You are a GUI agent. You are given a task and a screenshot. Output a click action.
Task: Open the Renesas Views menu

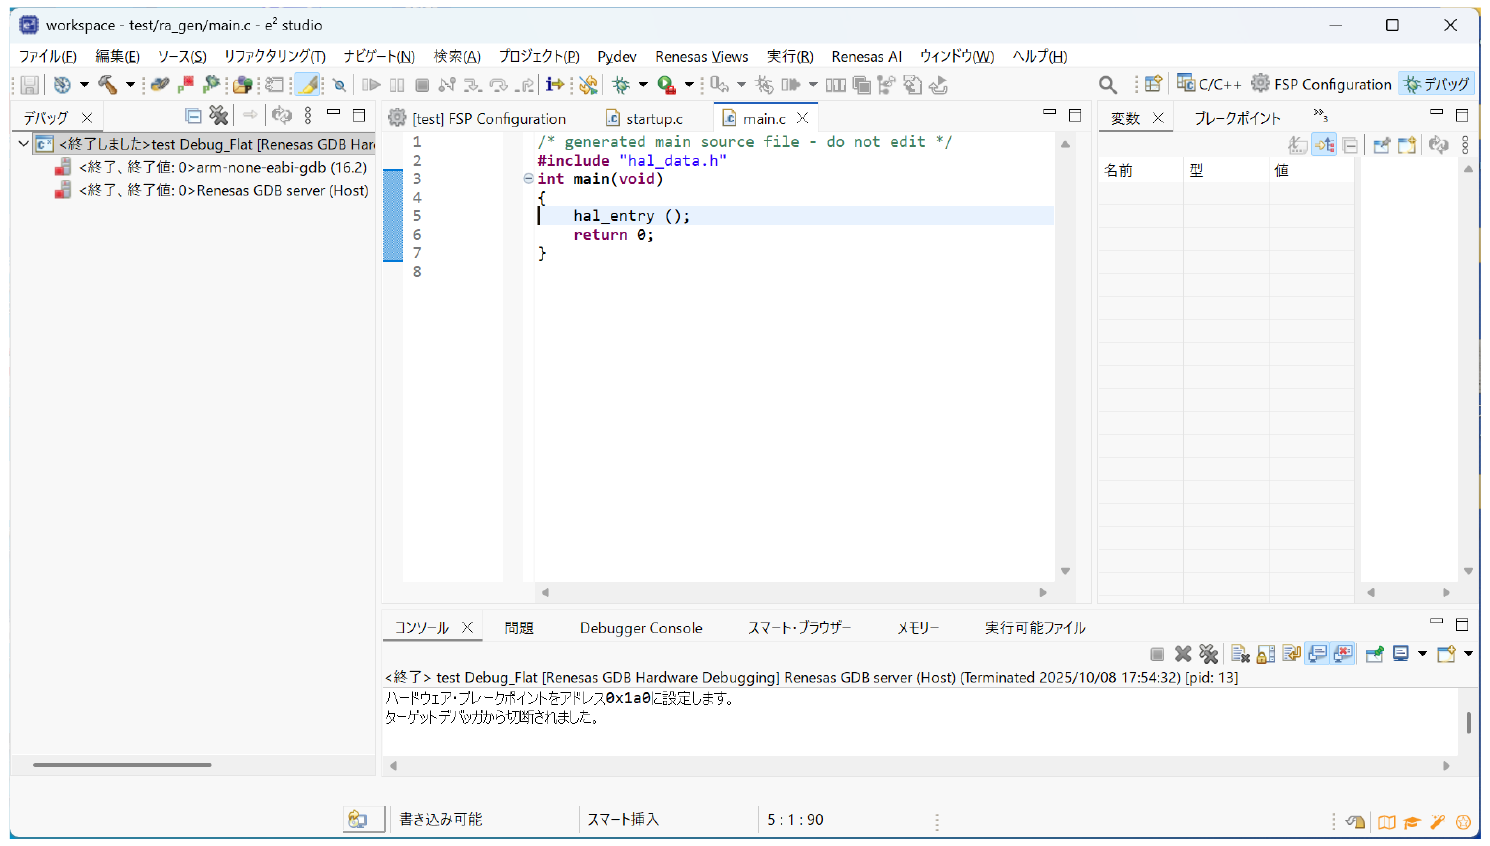[701, 56]
